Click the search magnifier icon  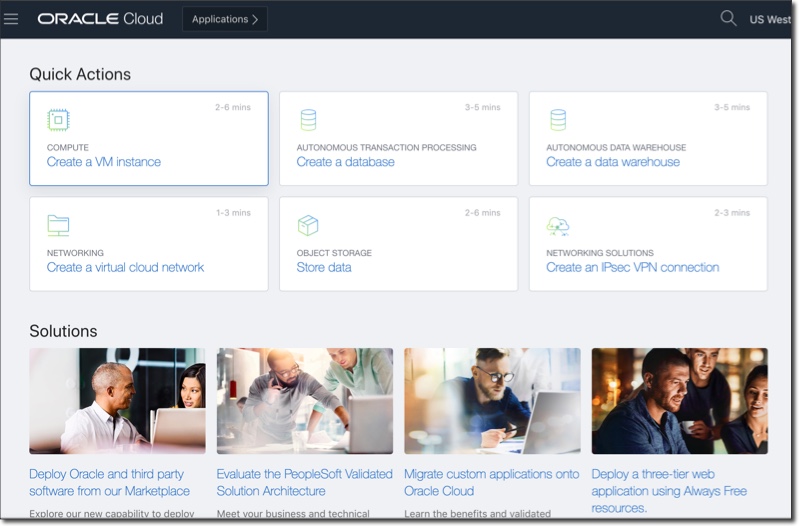[x=728, y=18]
